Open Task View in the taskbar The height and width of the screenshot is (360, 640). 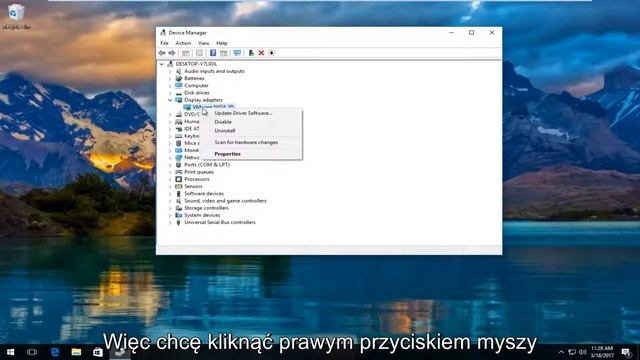pyautogui.click(x=32, y=352)
